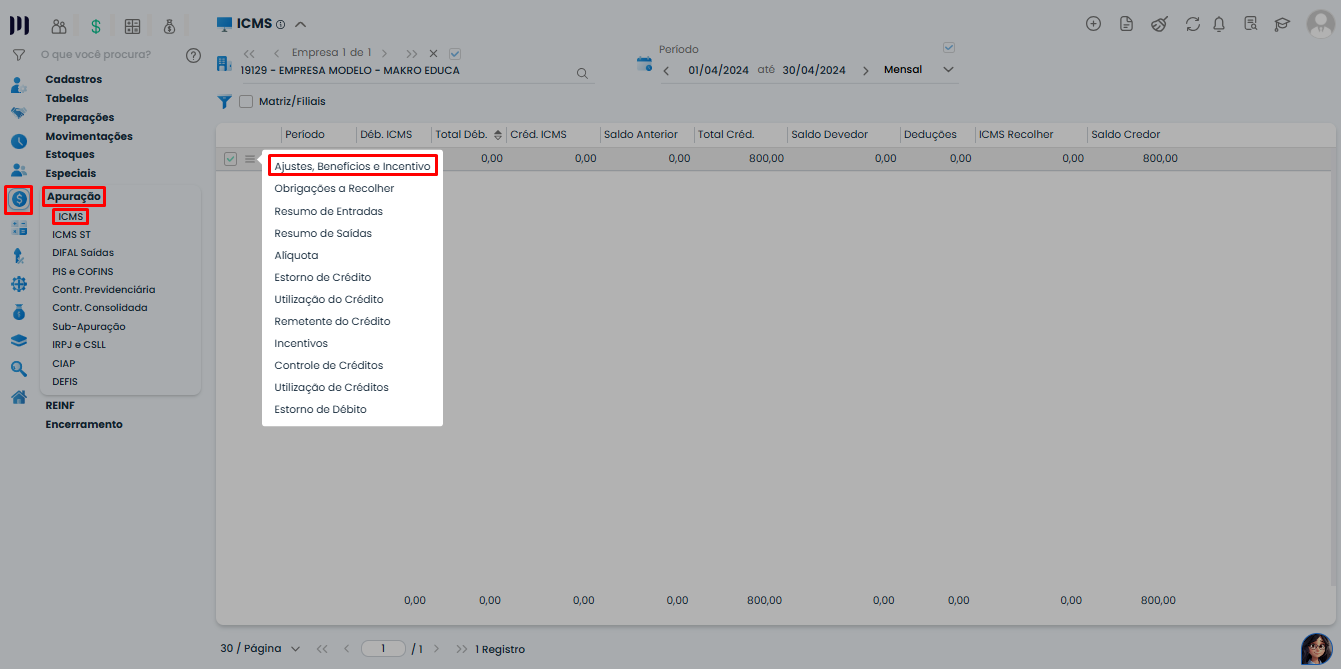Select Resumo de Entradas menu entry

328,211
